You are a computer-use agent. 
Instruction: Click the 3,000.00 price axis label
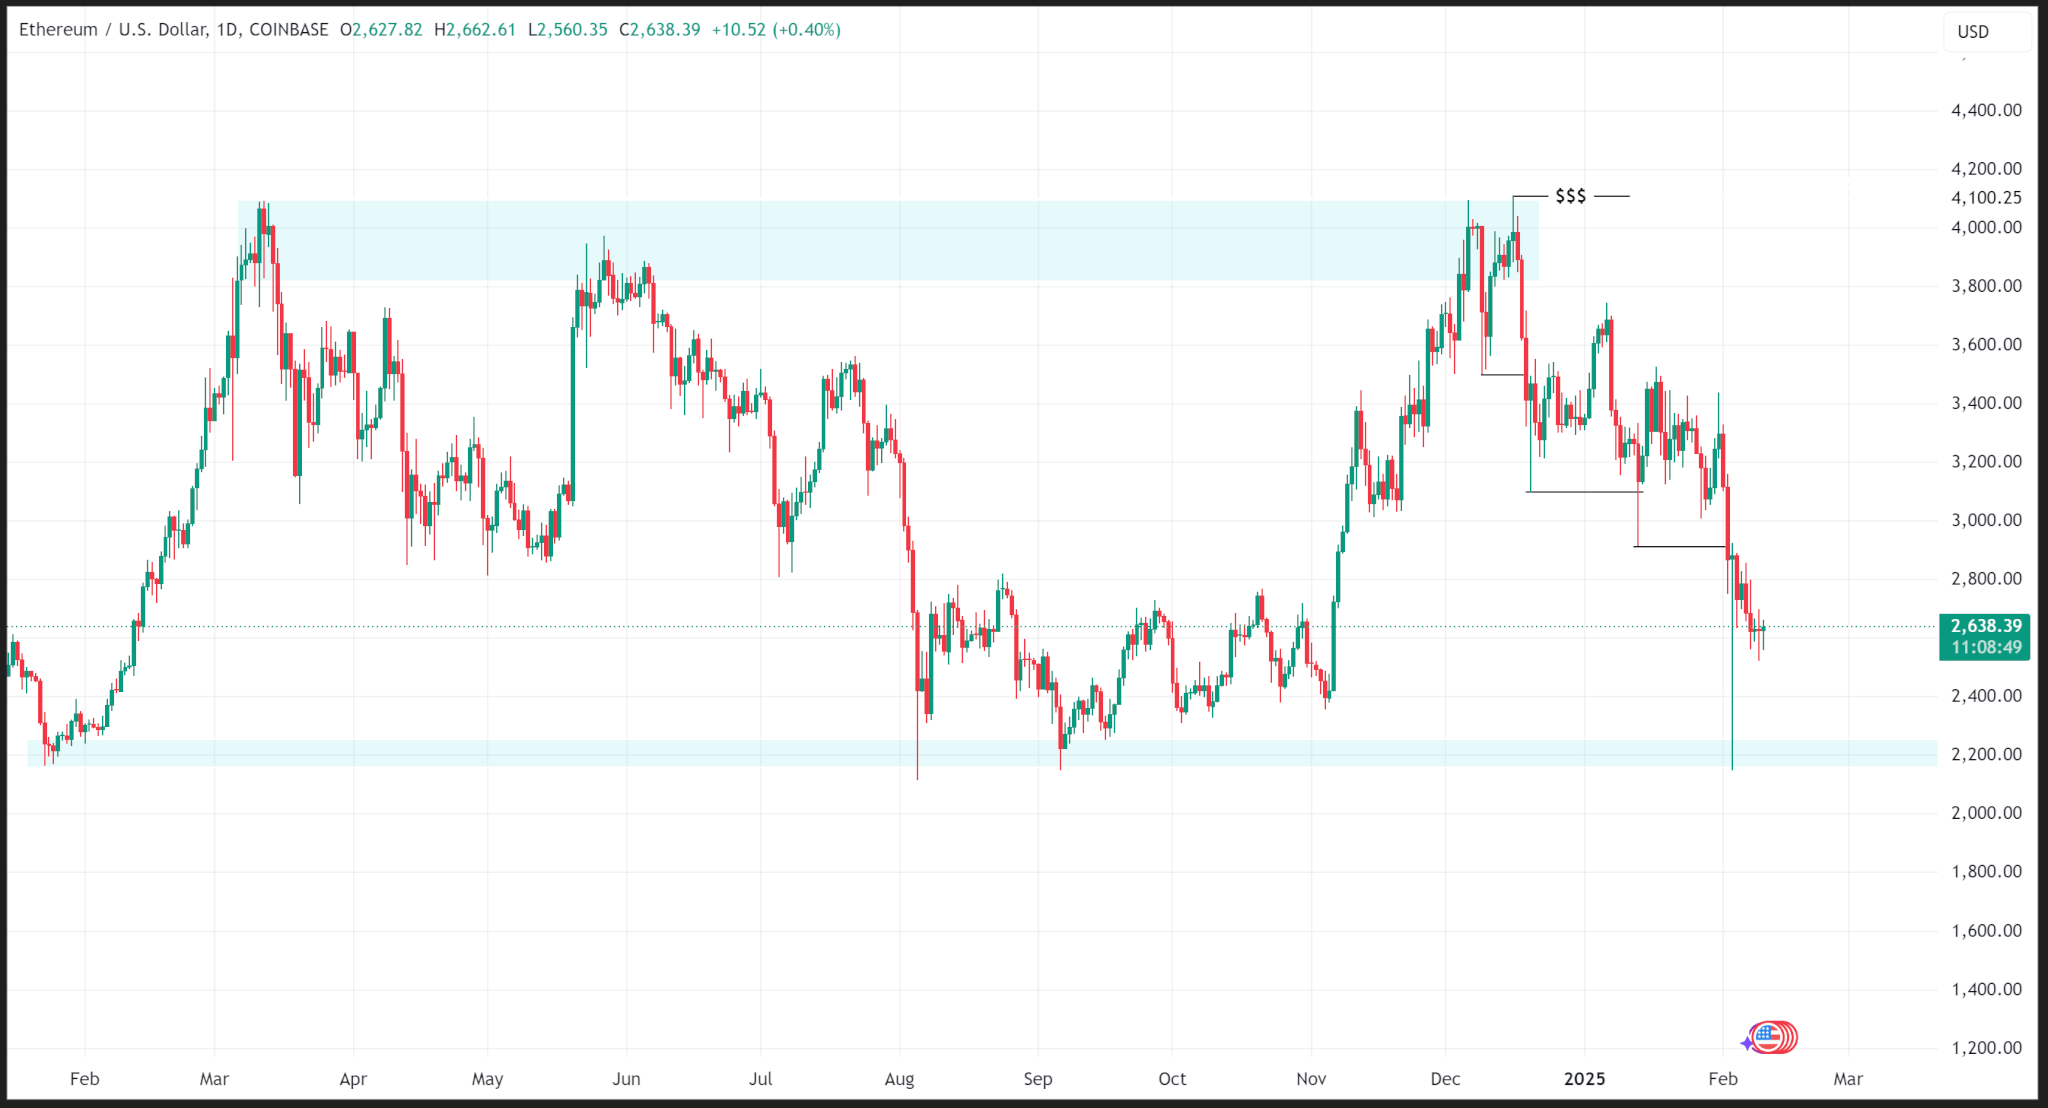click(1986, 520)
